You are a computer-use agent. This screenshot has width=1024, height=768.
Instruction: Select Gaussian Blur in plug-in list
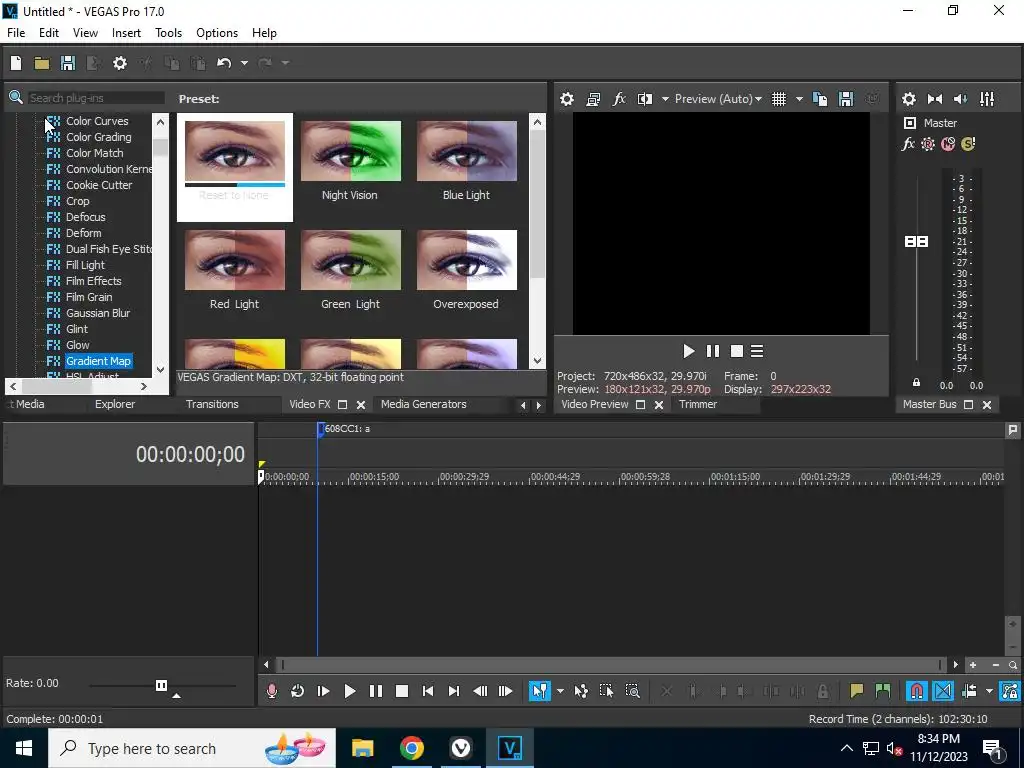[98, 313]
